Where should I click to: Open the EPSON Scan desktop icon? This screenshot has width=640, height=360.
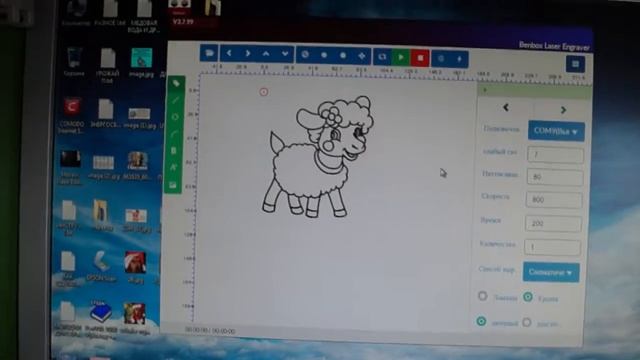pyautogui.click(x=101, y=265)
